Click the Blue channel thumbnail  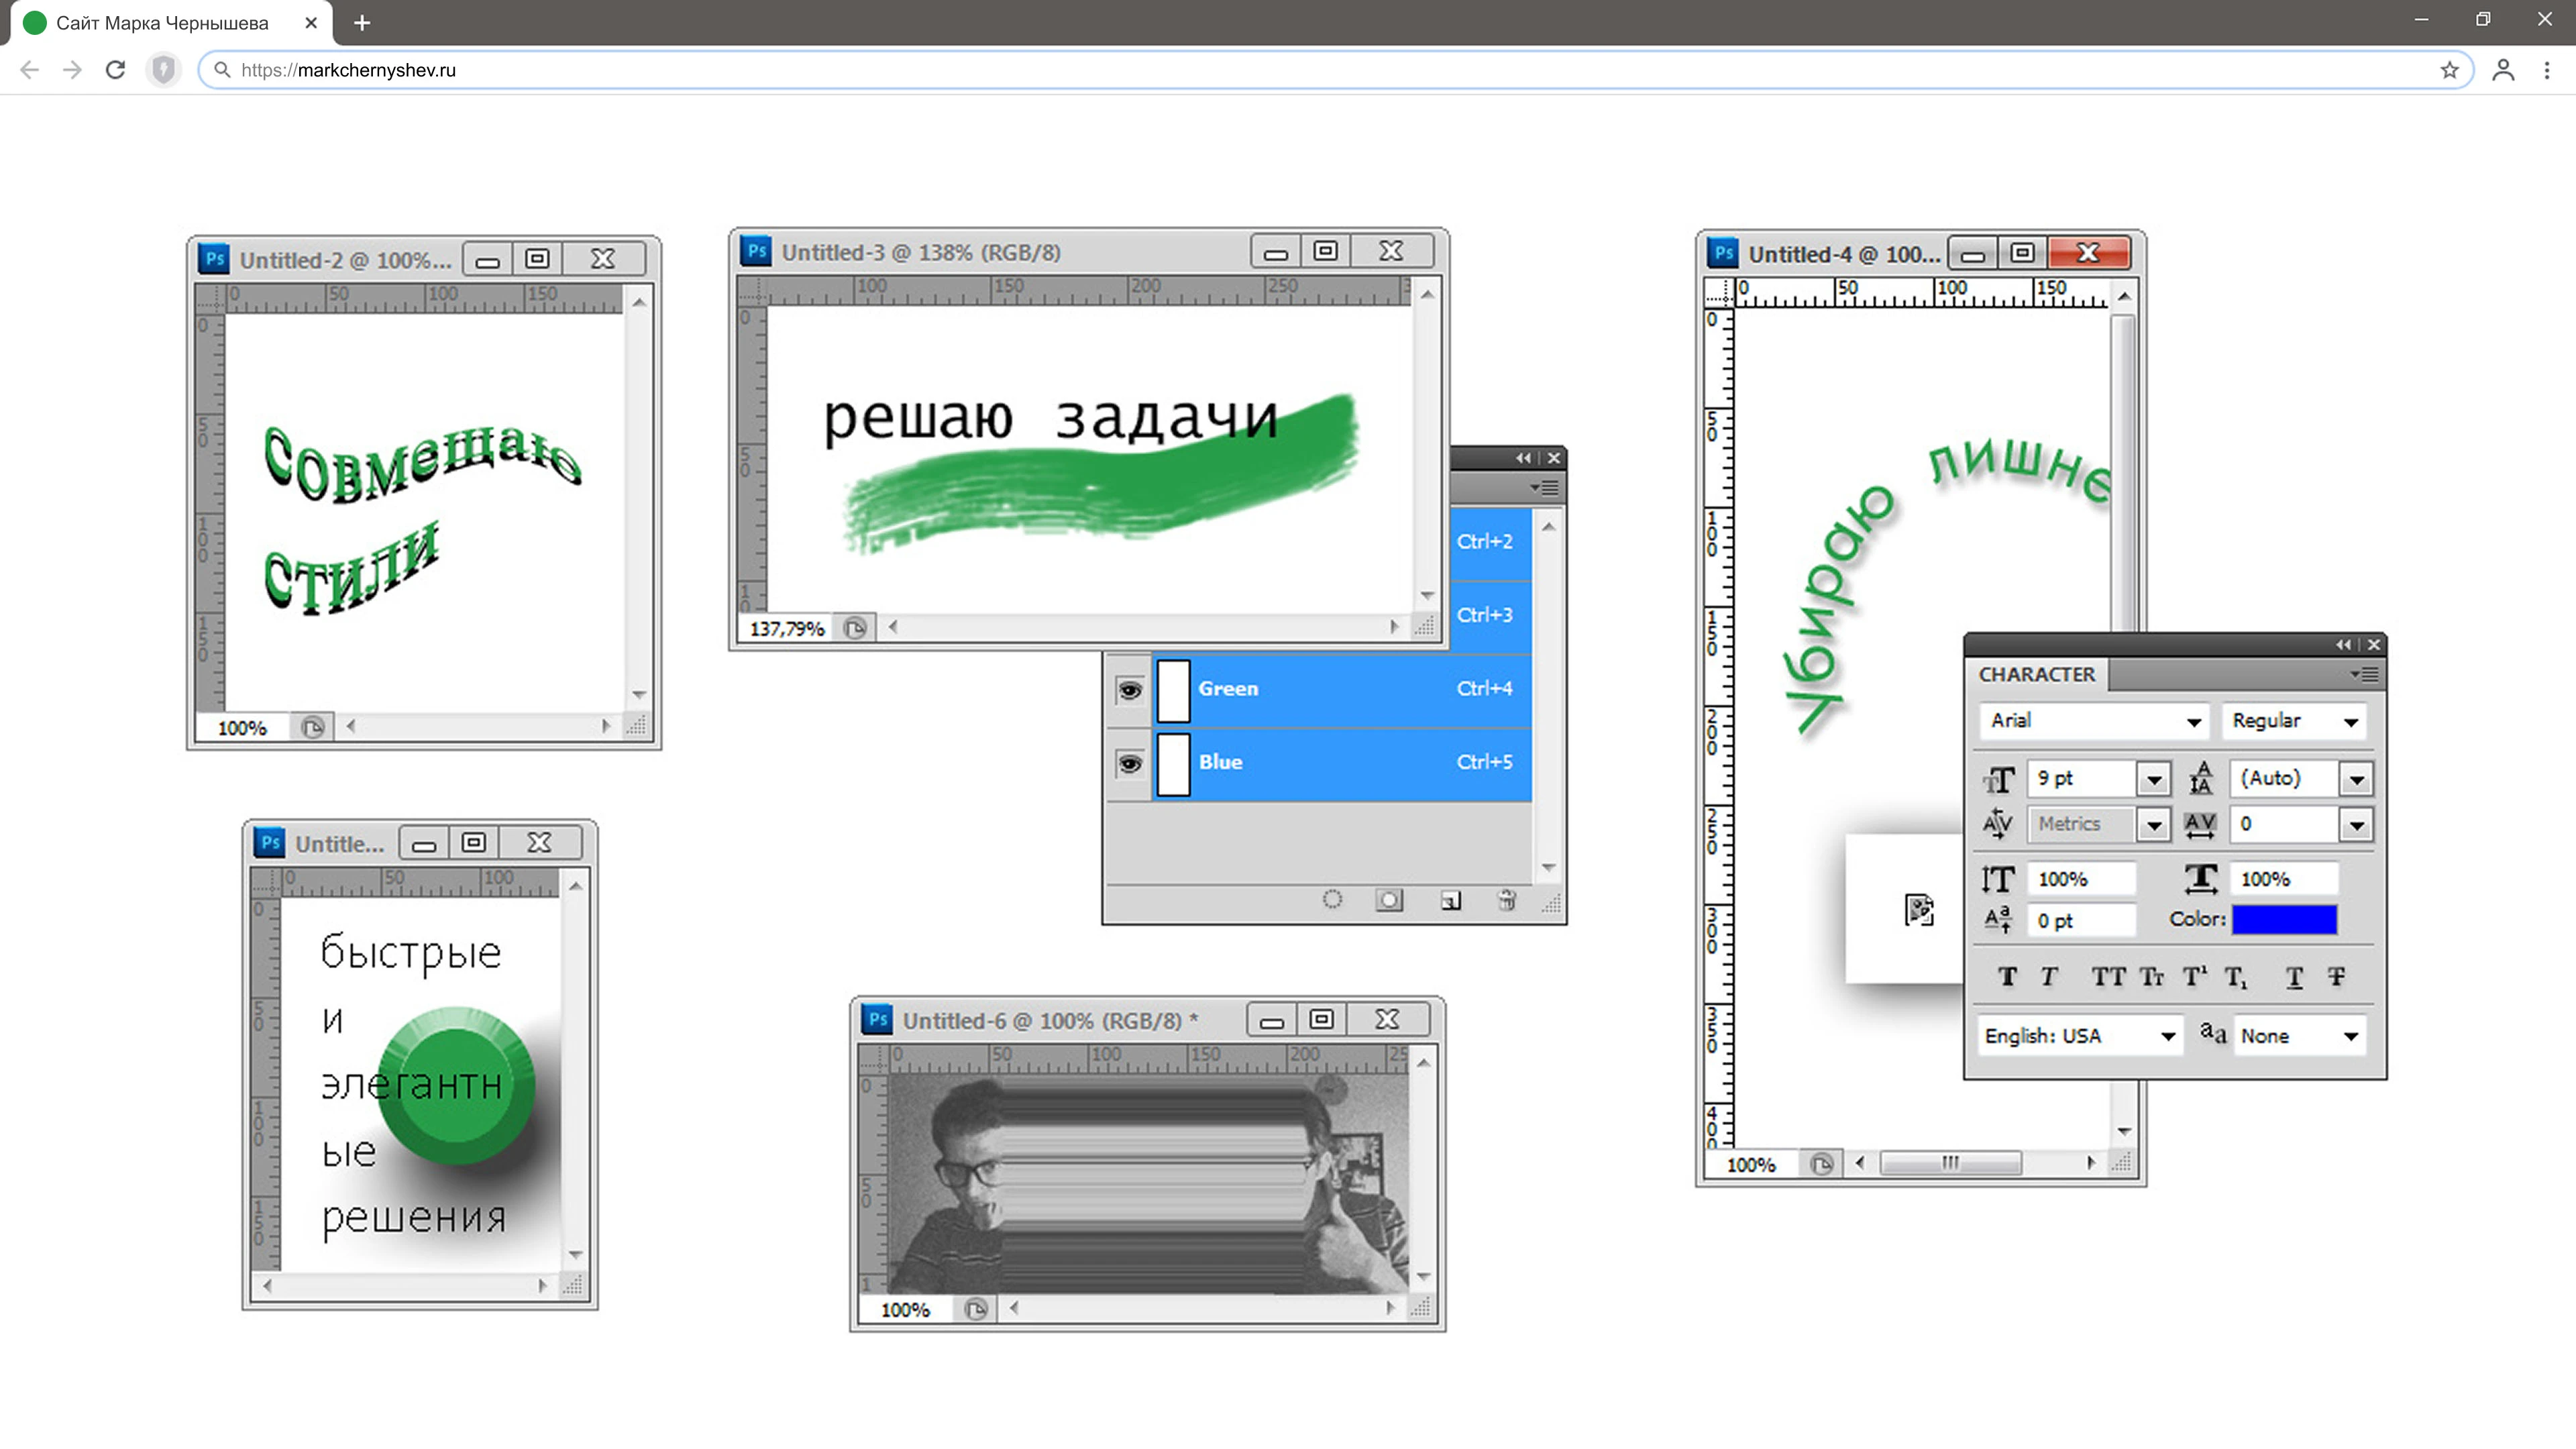point(1173,764)
